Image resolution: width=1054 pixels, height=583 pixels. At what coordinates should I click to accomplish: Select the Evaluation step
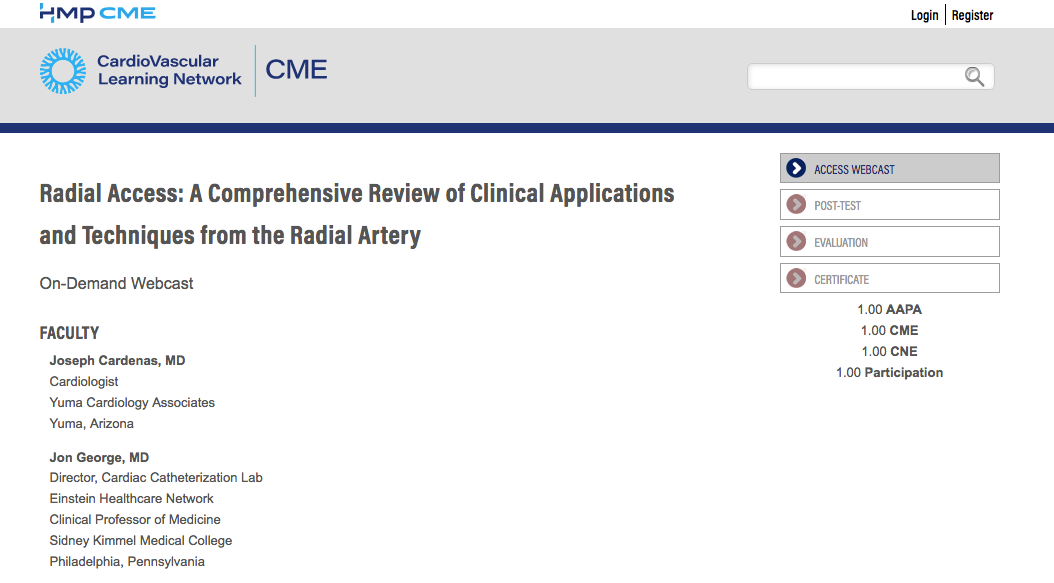(x=889, y=241)
